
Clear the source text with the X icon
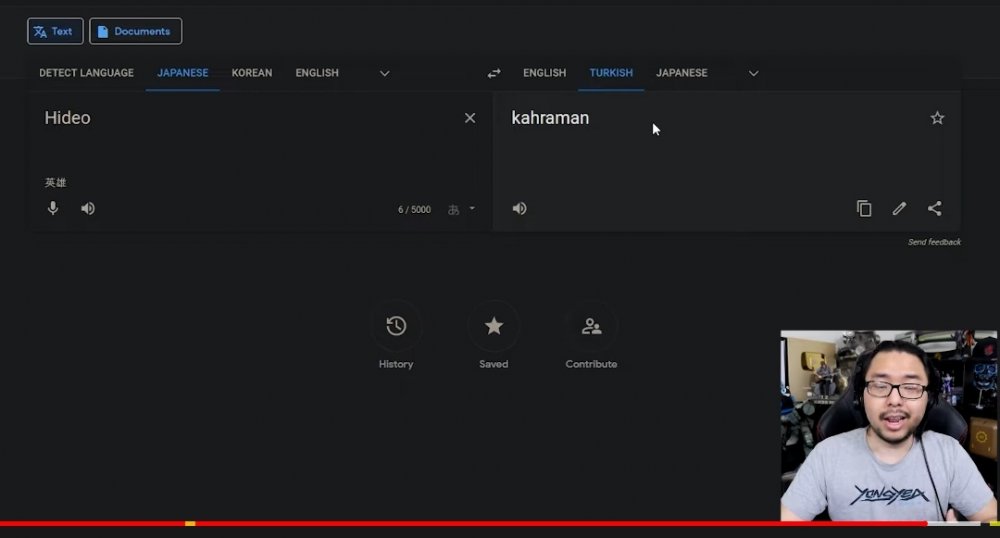click(470, 118)
